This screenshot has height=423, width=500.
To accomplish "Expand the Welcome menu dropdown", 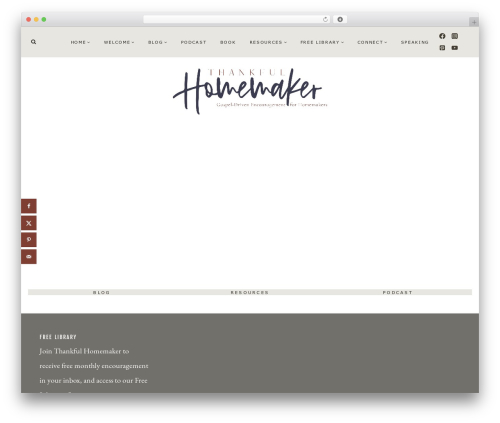I will click(119, 42).
